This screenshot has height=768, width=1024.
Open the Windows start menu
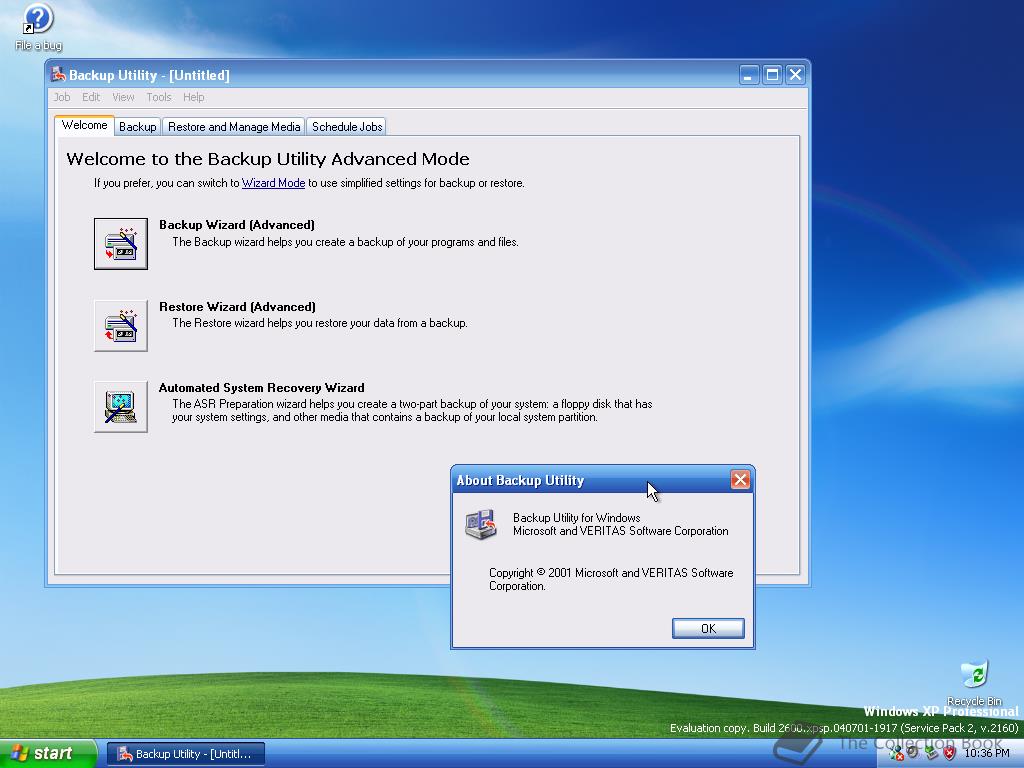(48, 754)
